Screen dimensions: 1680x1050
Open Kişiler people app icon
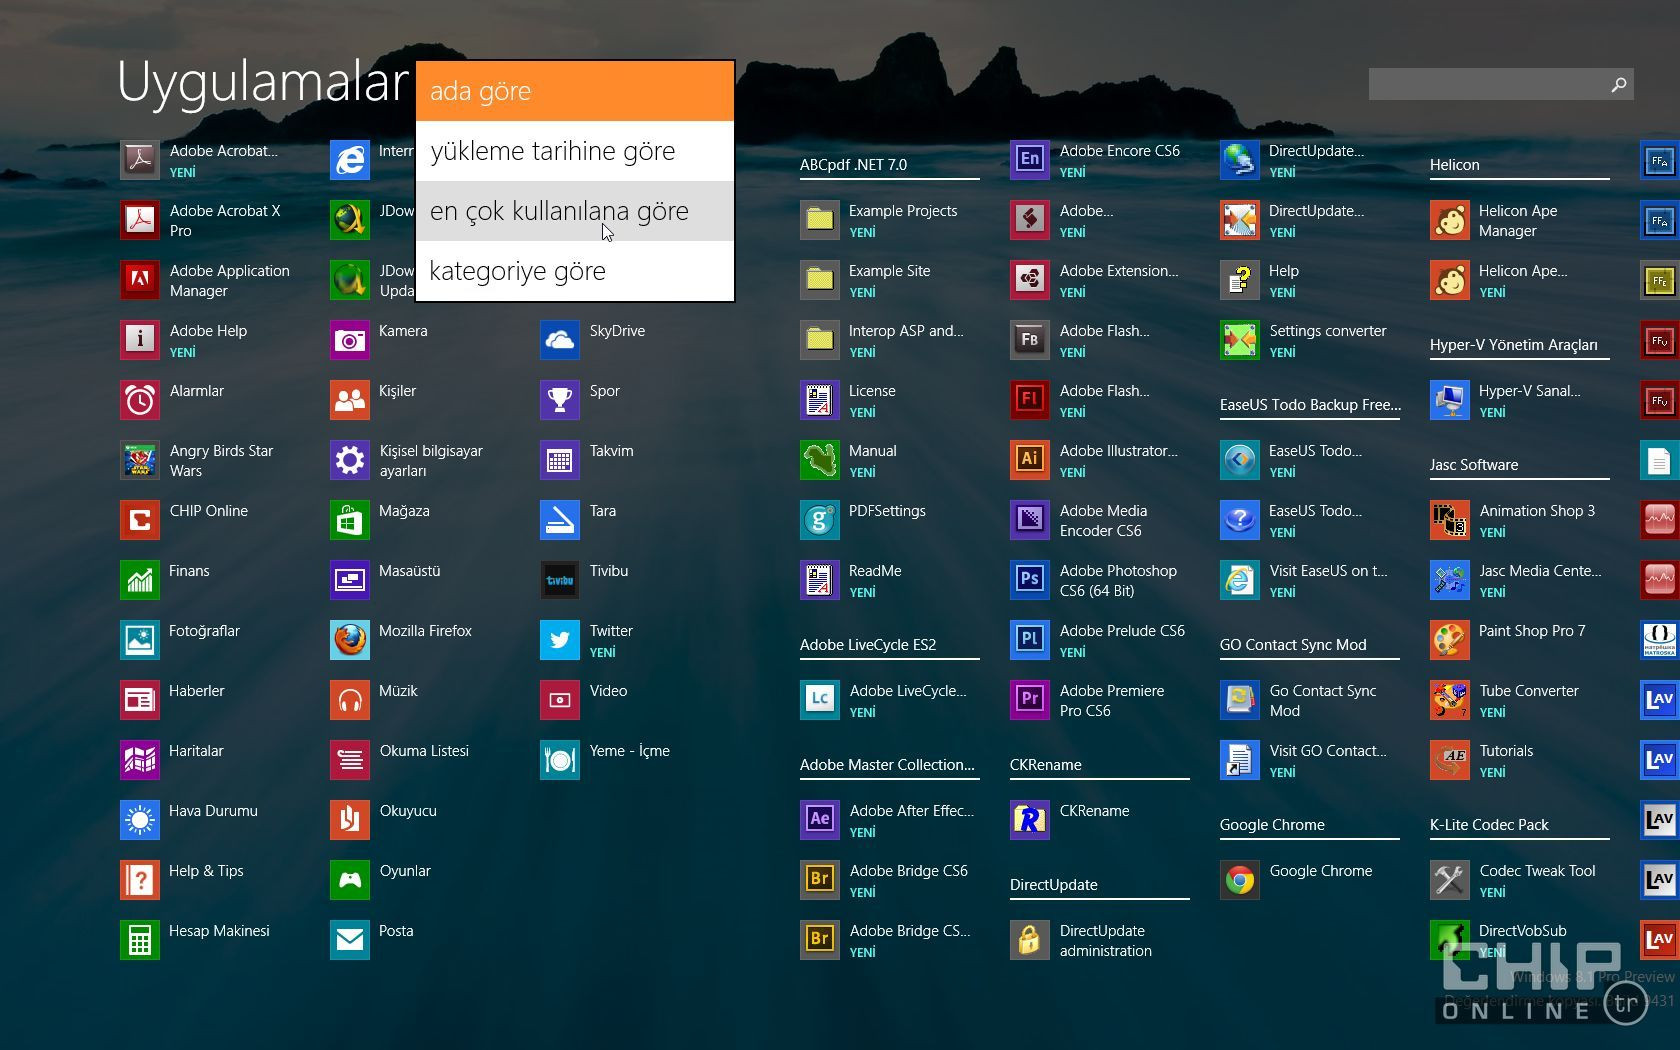tap(350, 400)
